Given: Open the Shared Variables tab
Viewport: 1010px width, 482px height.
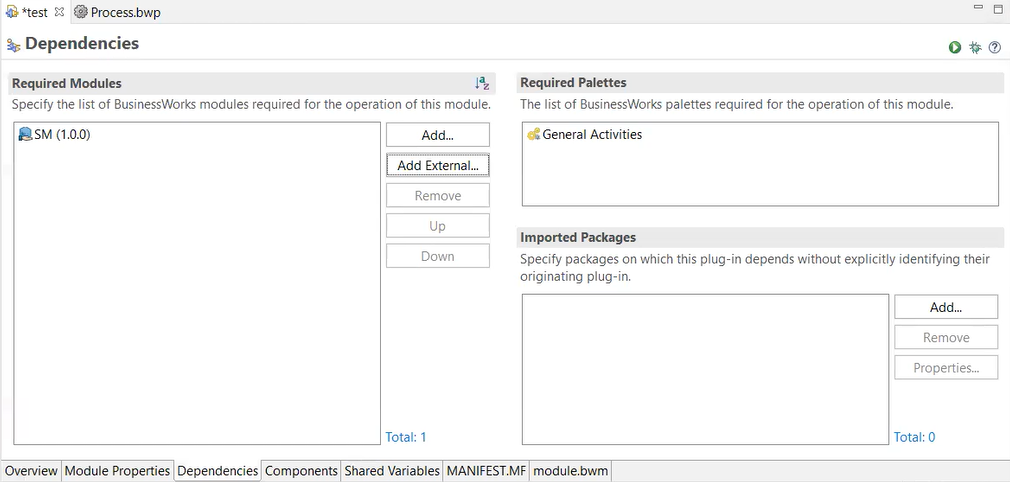Looking at the screenshot, I should [392, 471].
